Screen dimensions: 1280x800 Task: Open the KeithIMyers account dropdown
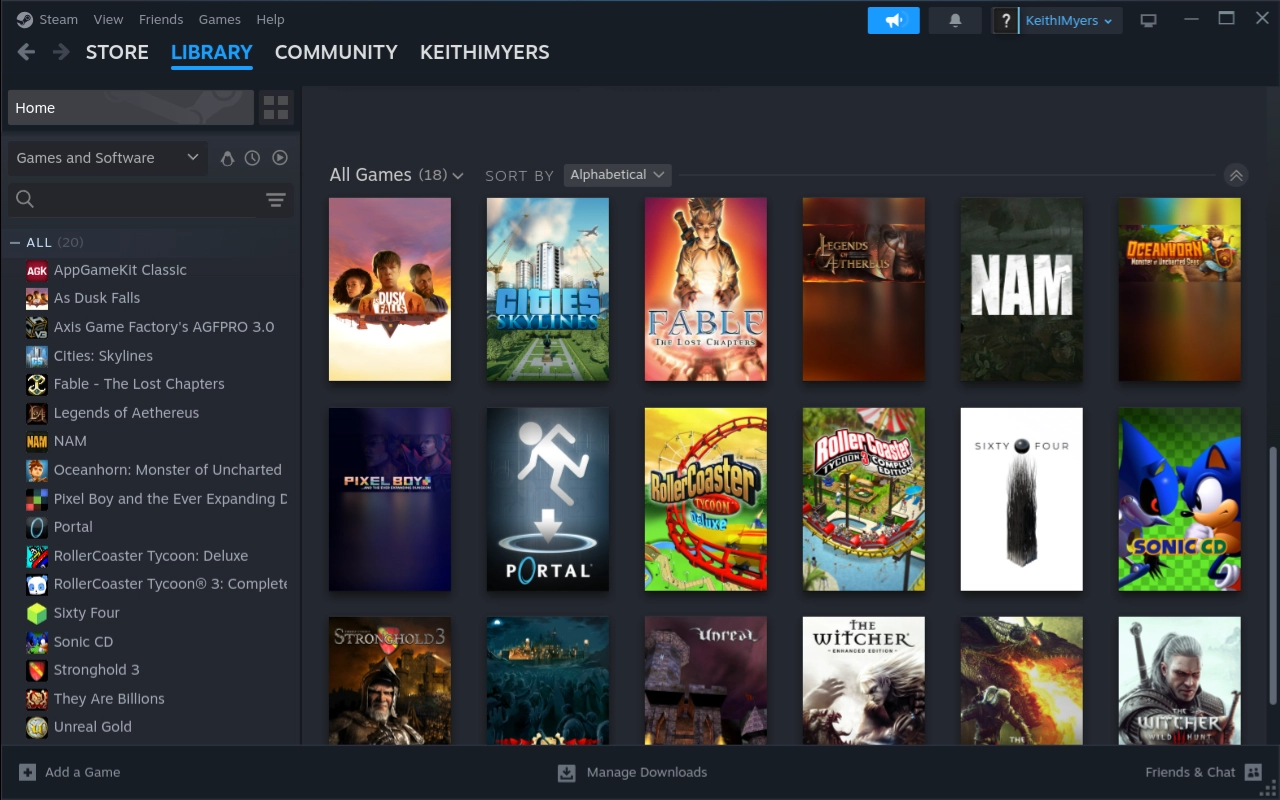[1069, 21]
